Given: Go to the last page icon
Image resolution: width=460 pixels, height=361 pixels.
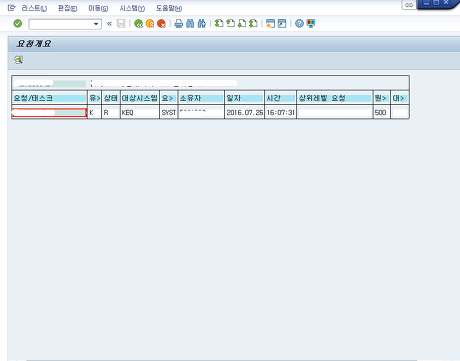Looking at the screenshot, I should pos(253,23).
